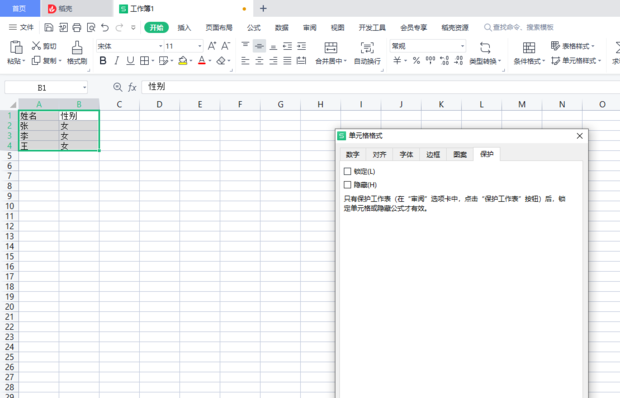This screenshot has width=620, height=398.
Task: Undo the last action
Action: [105, 27]
